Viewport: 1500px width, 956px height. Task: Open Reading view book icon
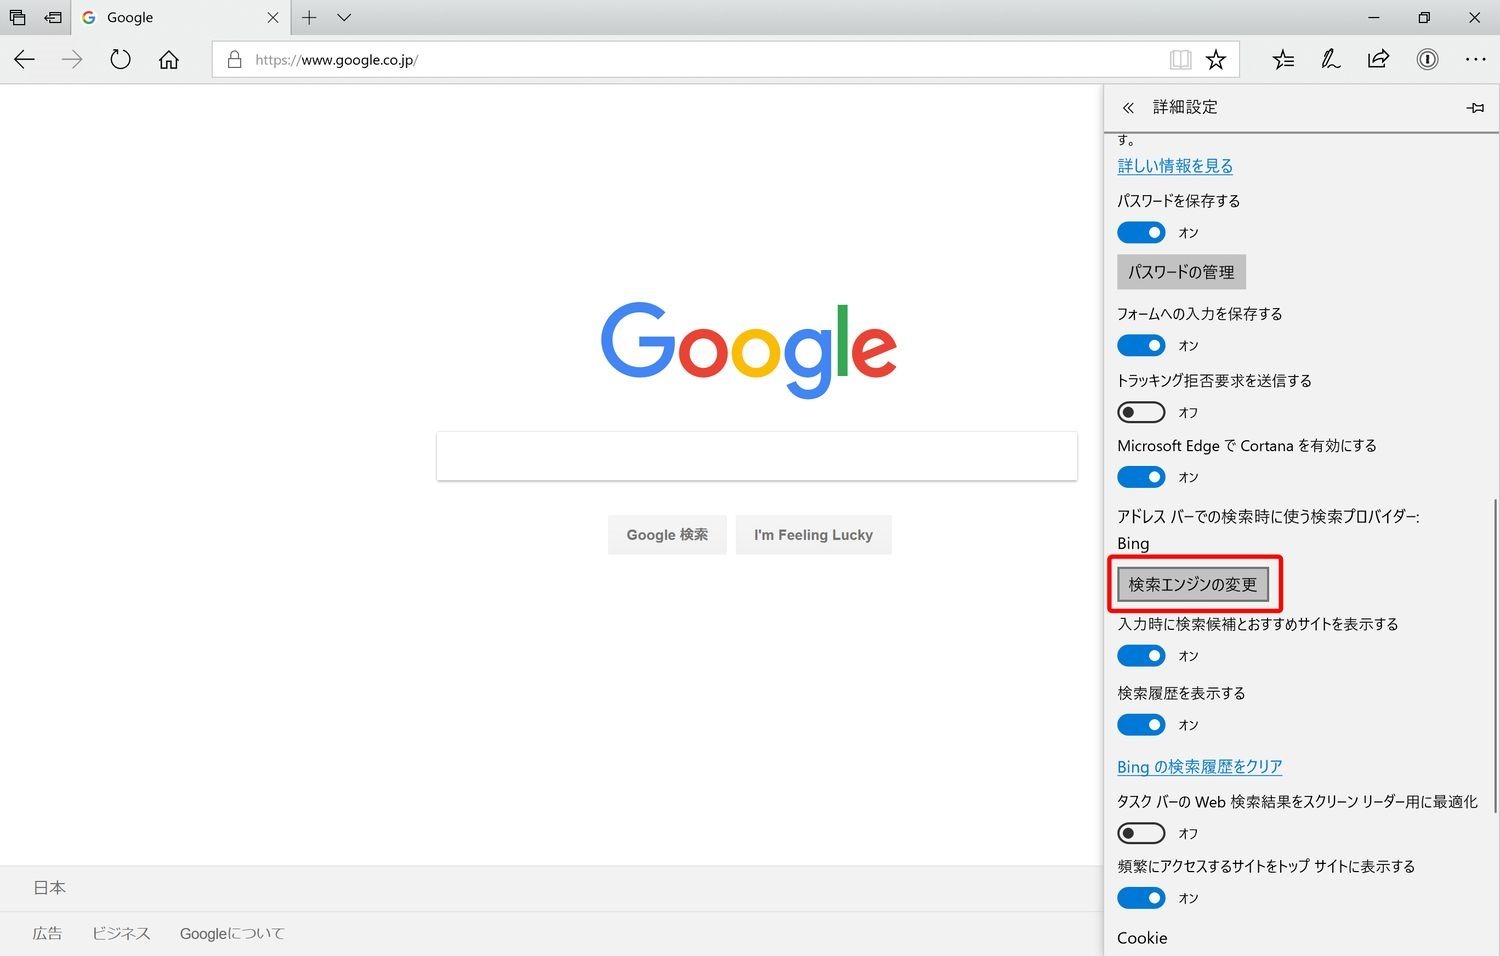(x=1180, y=60)
